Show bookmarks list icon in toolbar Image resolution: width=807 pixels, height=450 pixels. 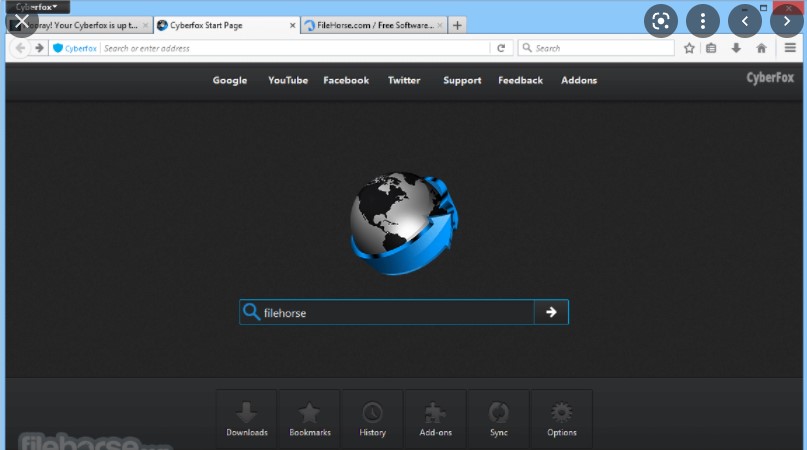click(711, 48)
